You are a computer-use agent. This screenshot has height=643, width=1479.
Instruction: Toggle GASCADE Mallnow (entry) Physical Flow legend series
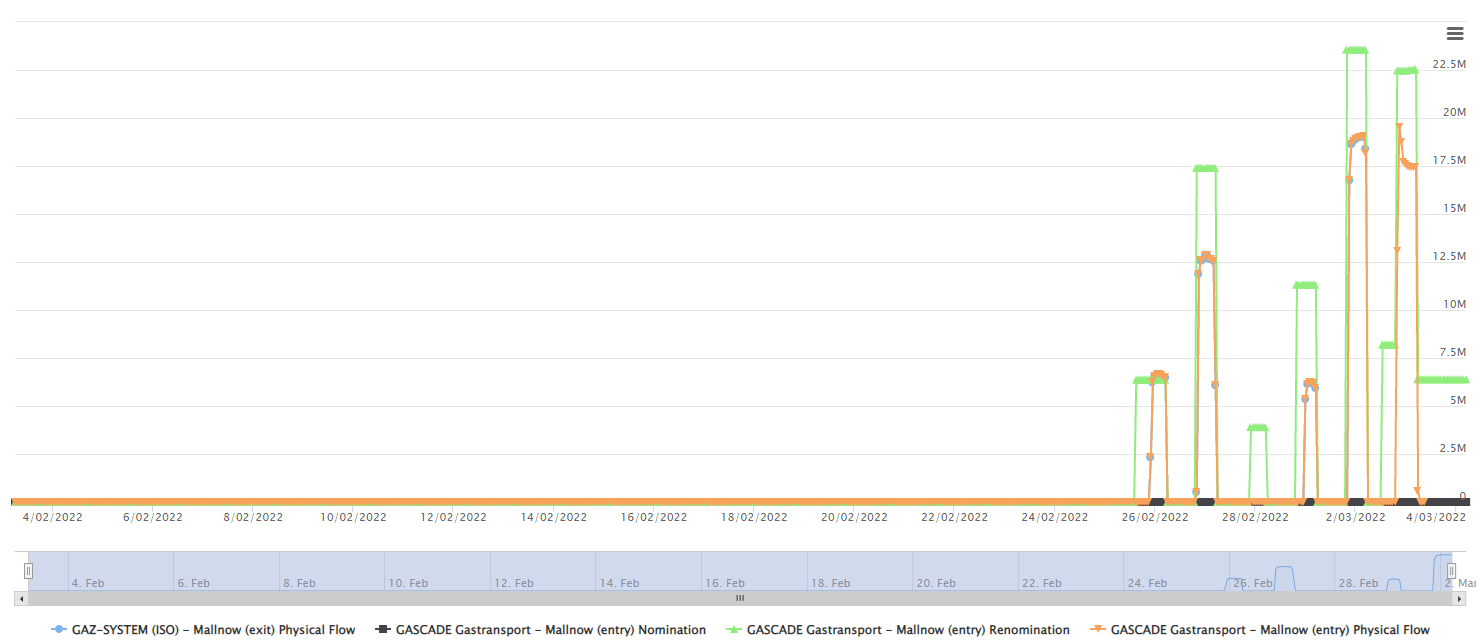[1260, 630]
